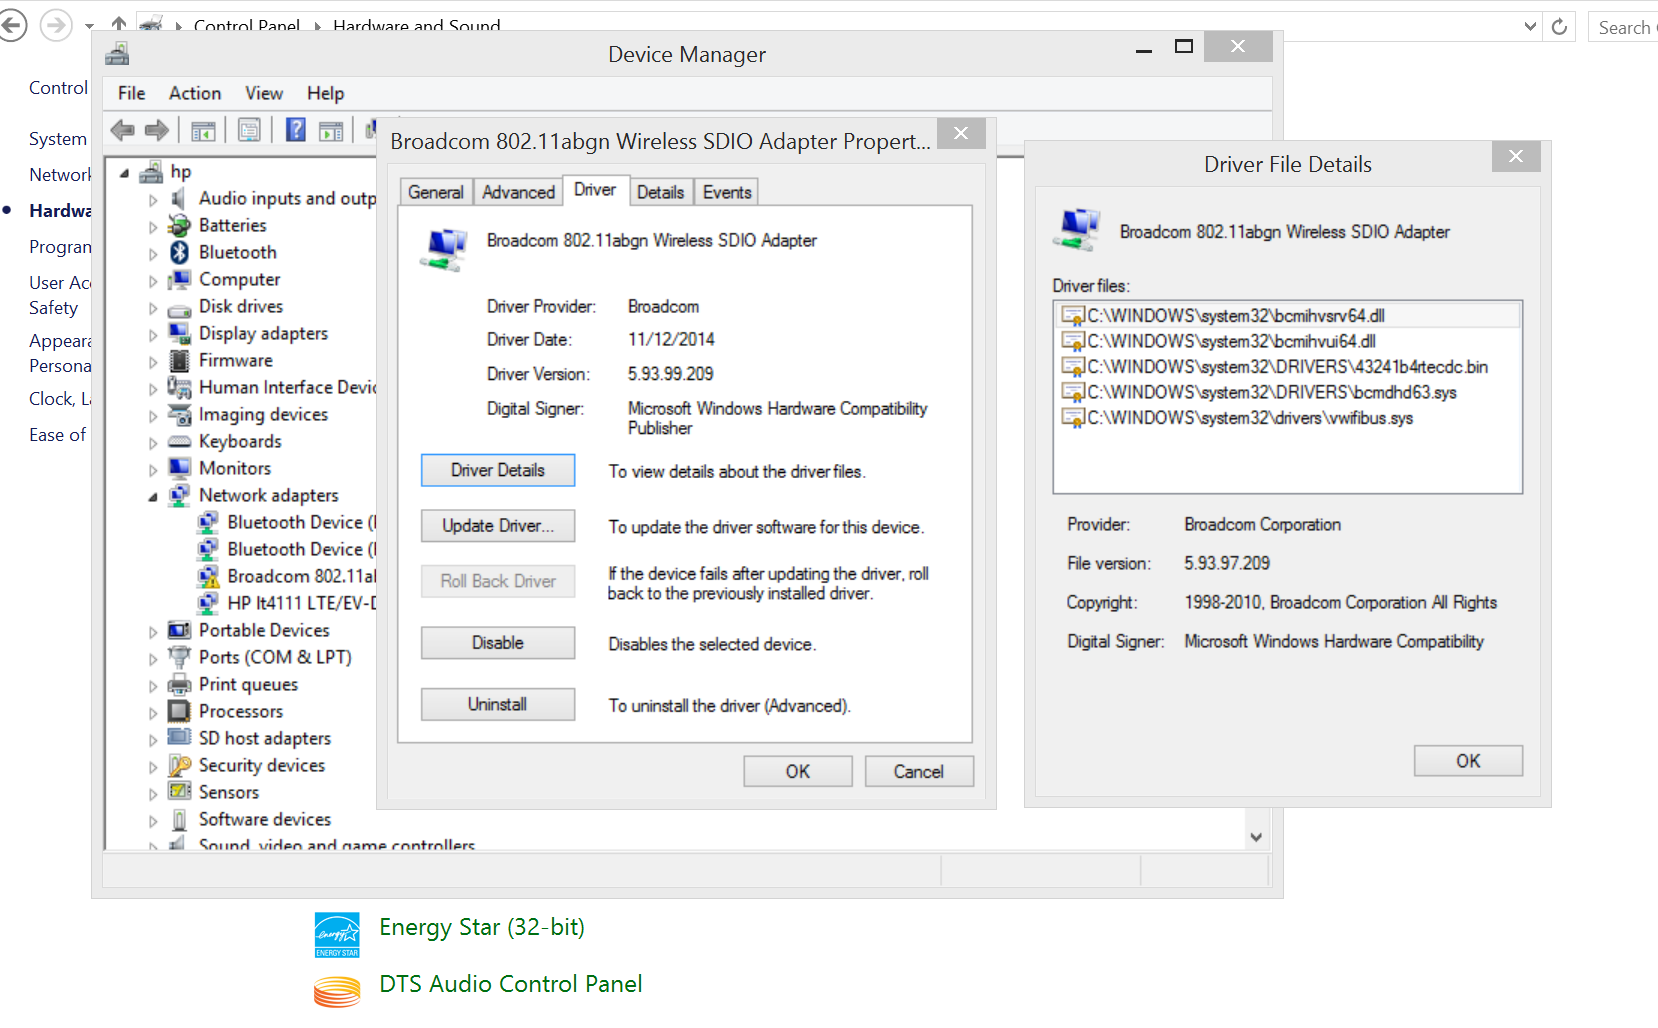Viewport: 1658px width, 1028px height.
Task: Open the View menu
Action: pos(264,93)
